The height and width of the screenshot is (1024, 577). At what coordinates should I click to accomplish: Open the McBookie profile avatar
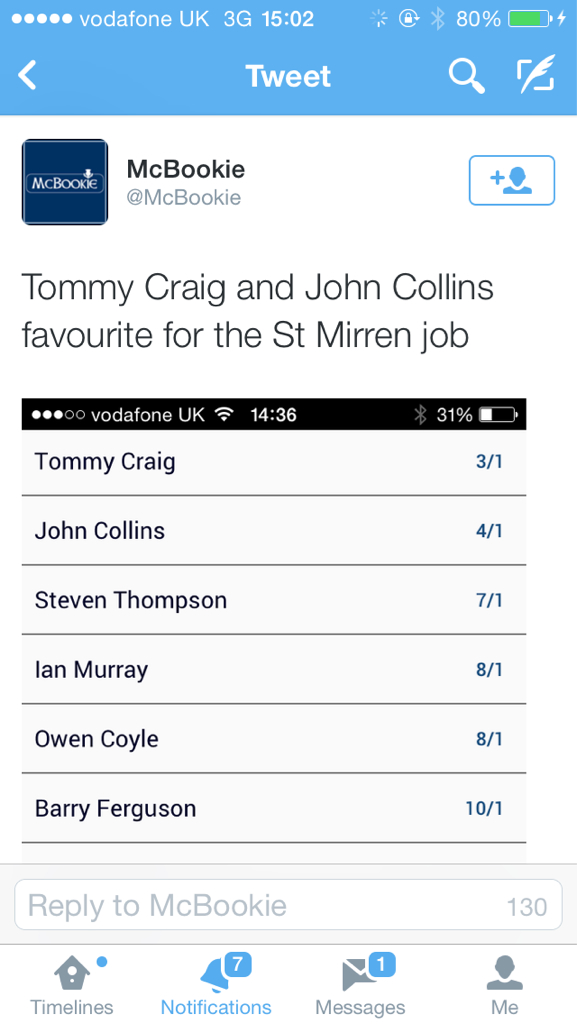(x=65, y=182)
